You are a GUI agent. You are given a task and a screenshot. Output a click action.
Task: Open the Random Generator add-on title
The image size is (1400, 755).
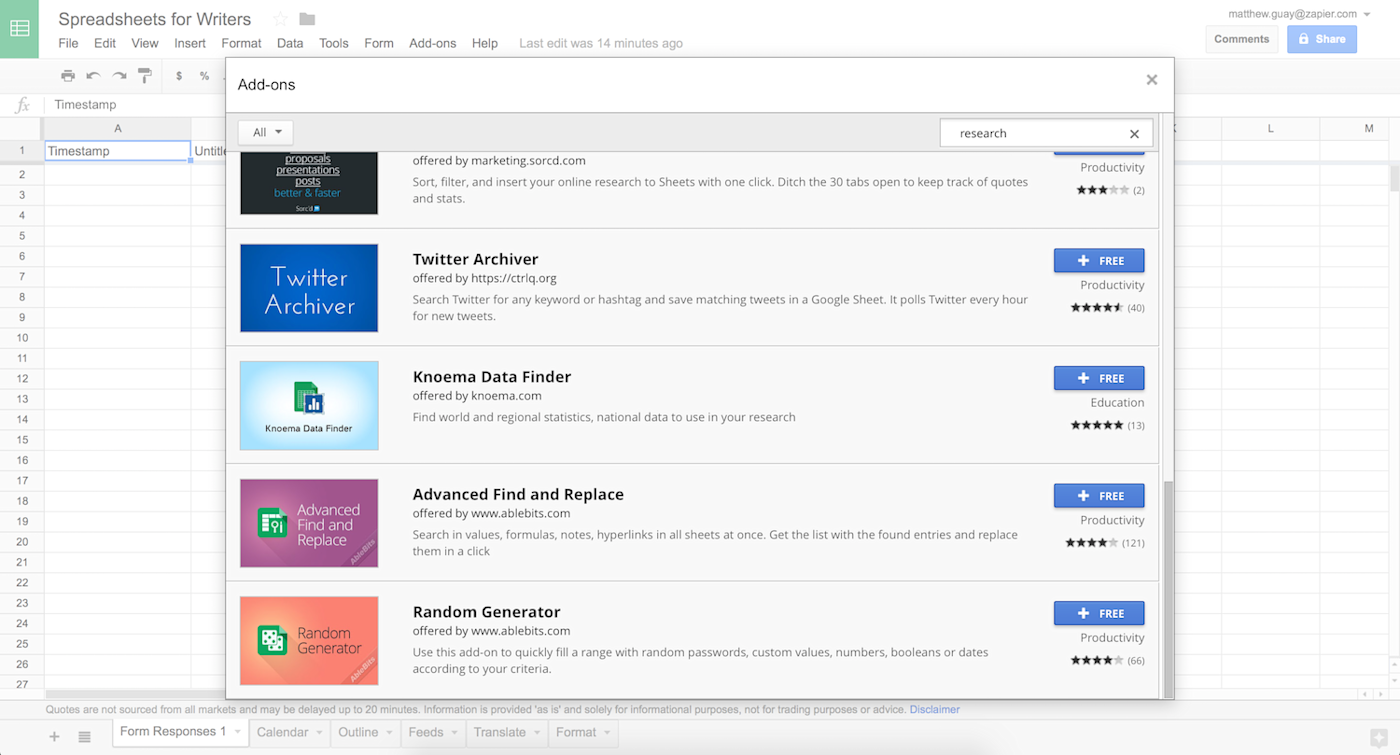(x=487, y=612)
